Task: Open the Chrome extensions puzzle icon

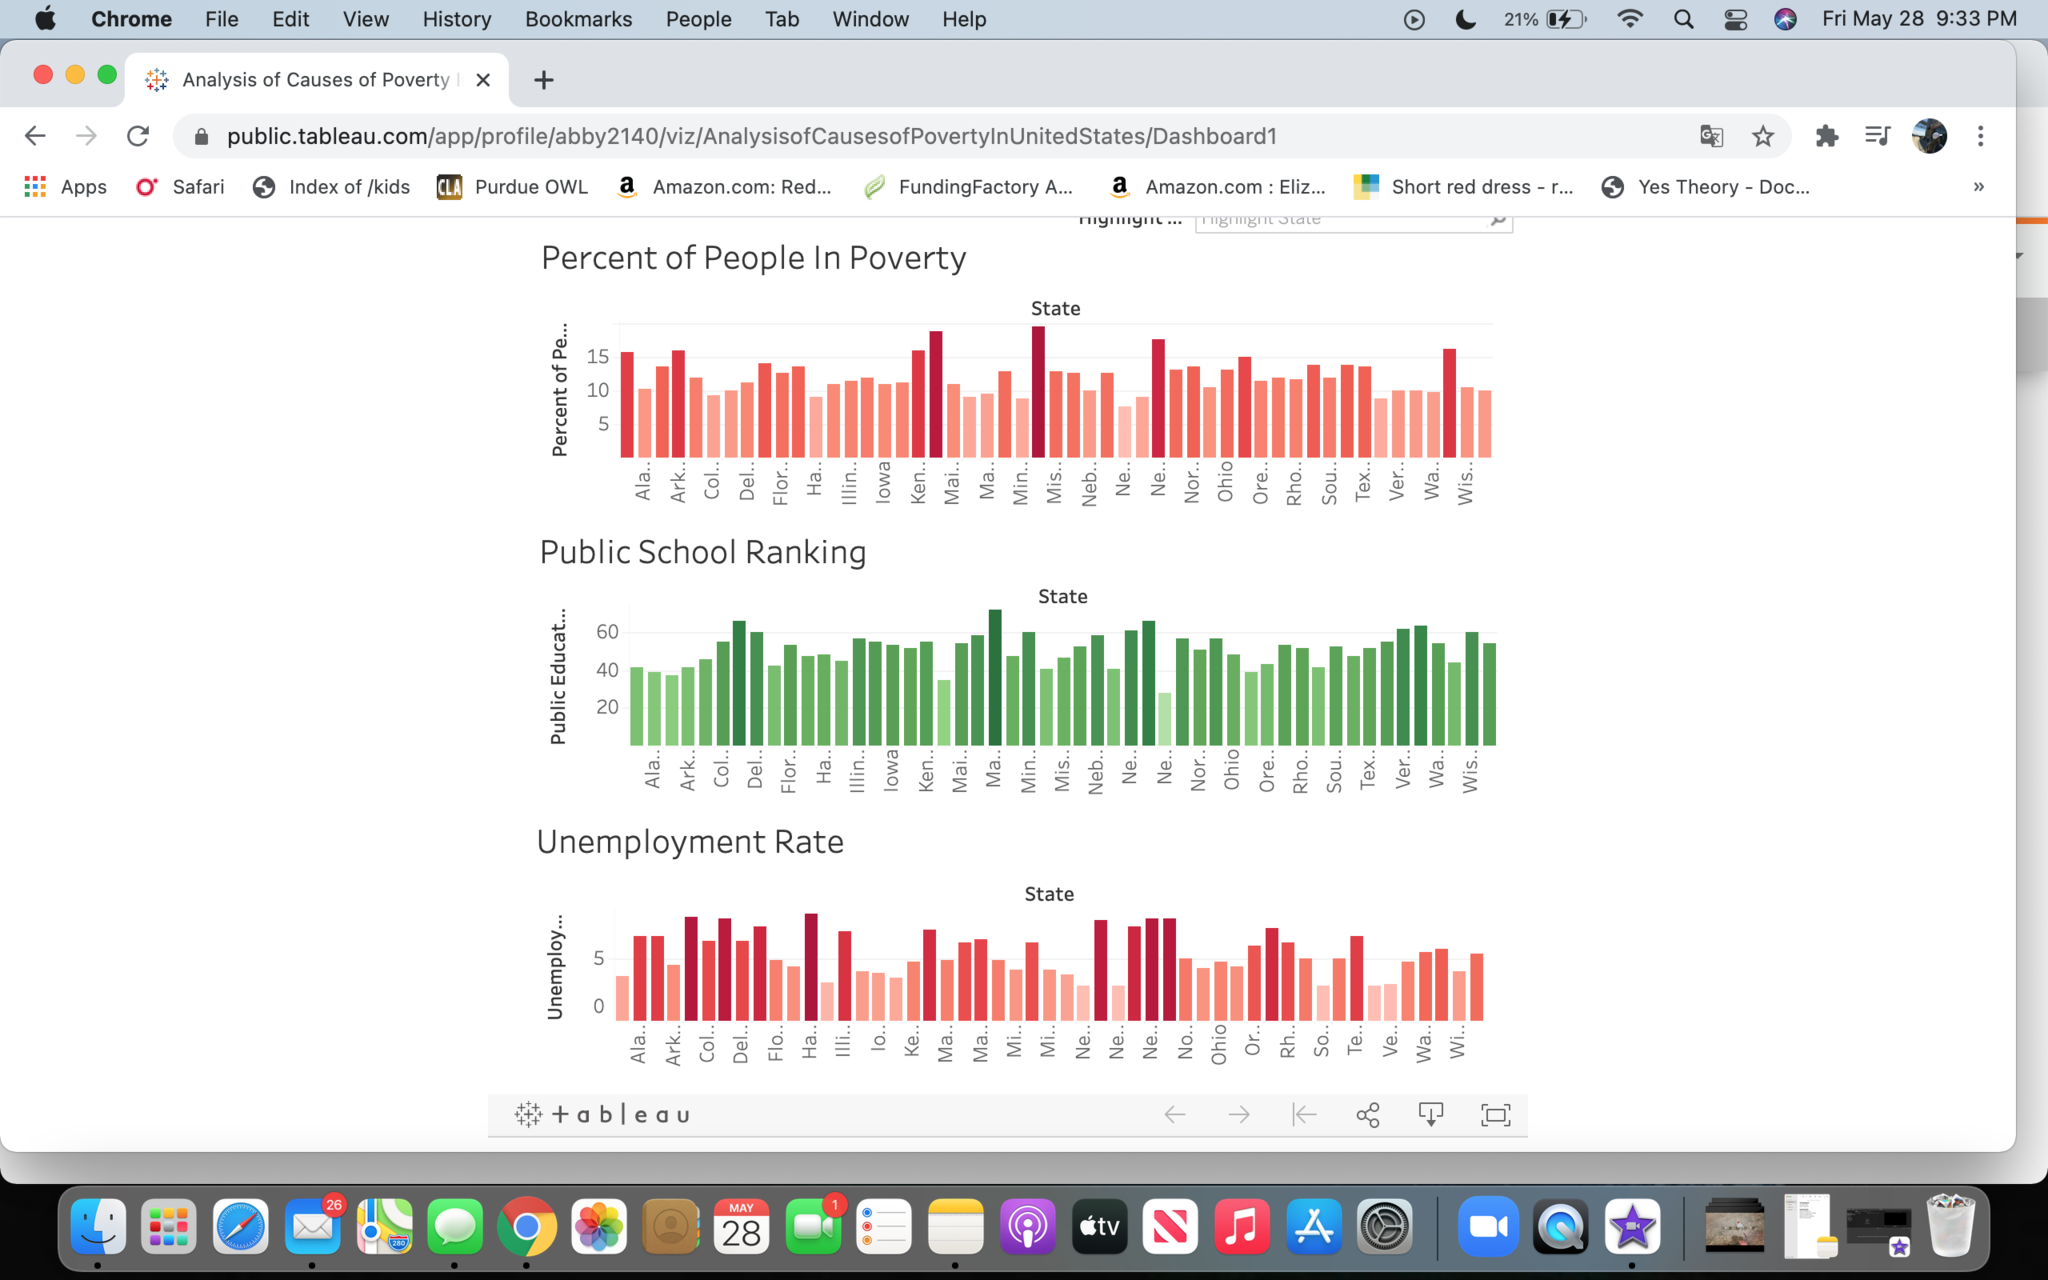Action: [1827, 136]
